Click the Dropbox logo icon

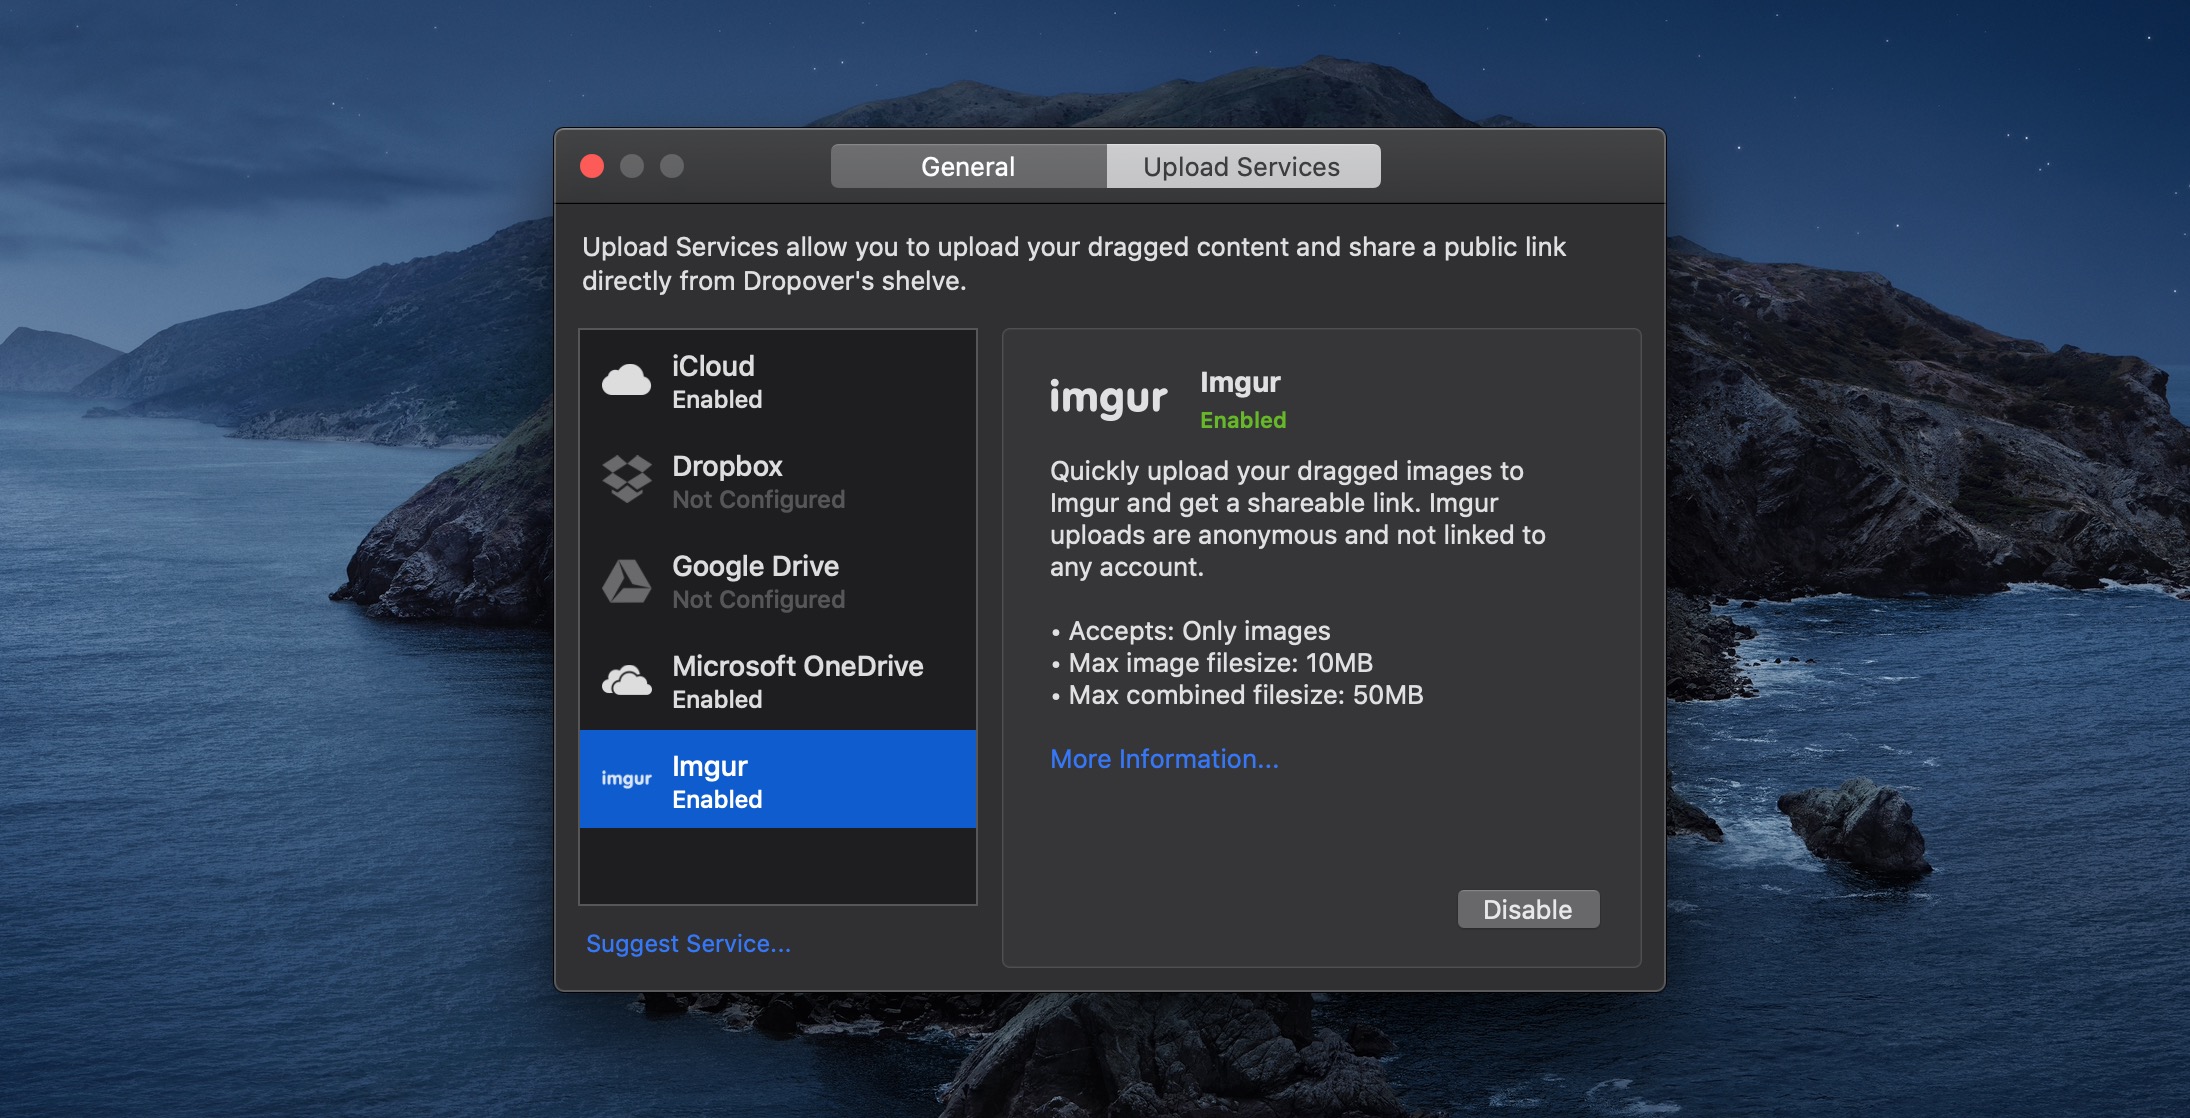[x=626, y=479]
